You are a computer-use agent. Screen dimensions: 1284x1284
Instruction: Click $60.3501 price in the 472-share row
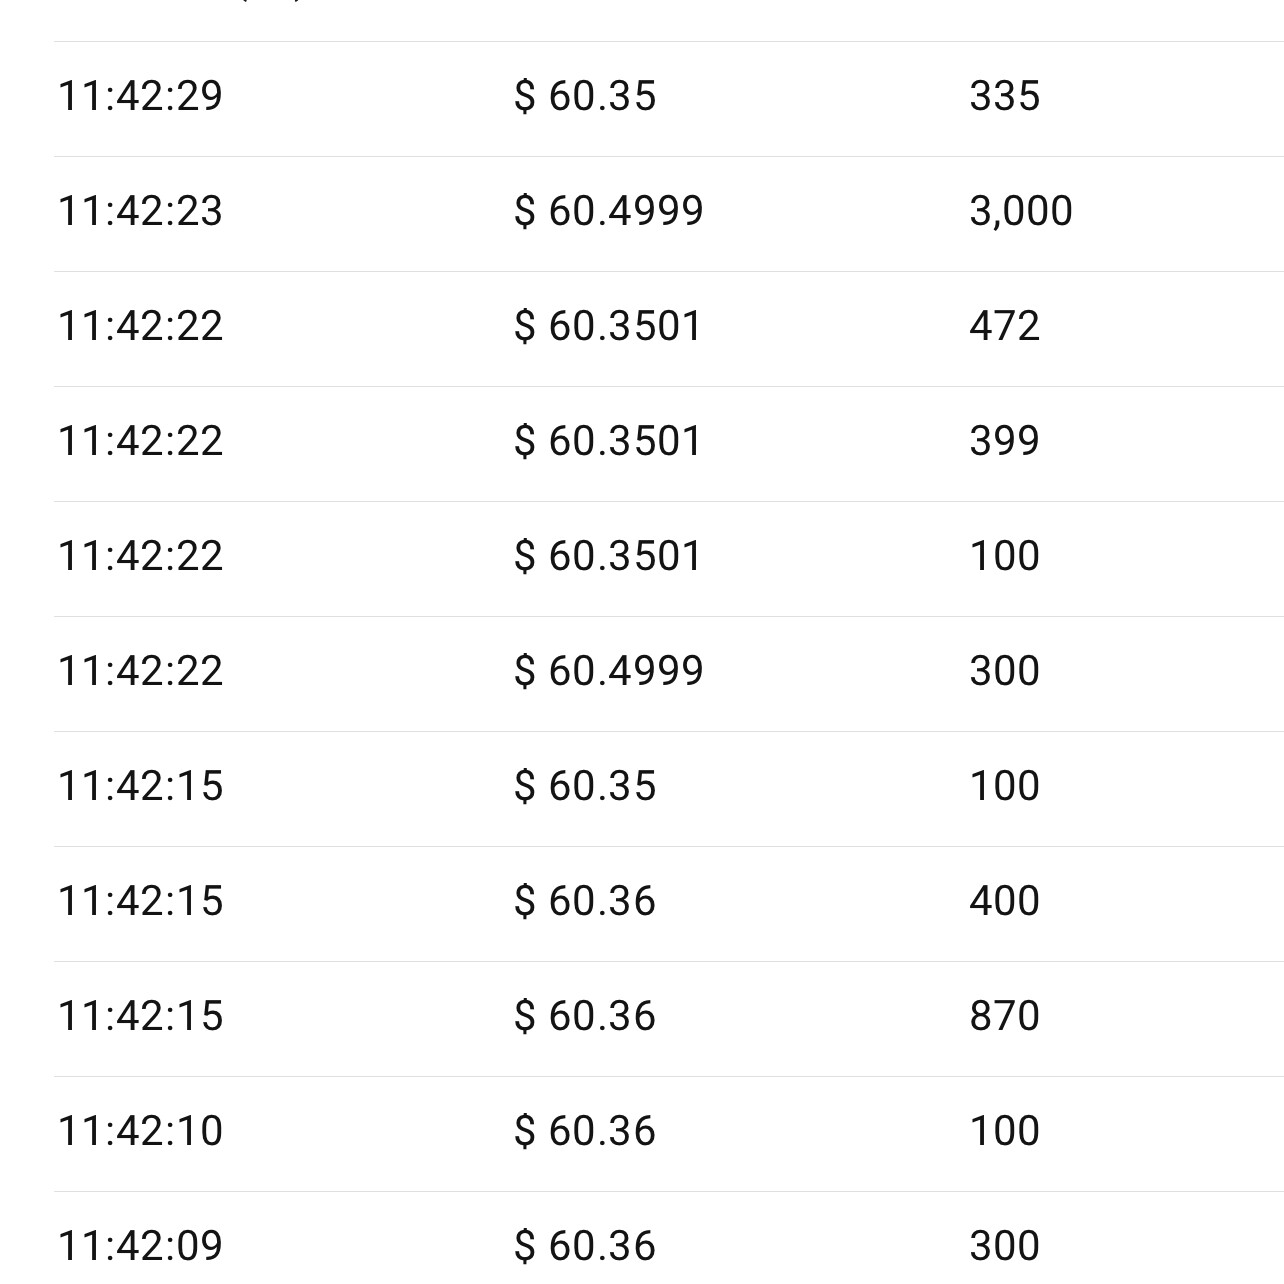coord(608,327)
